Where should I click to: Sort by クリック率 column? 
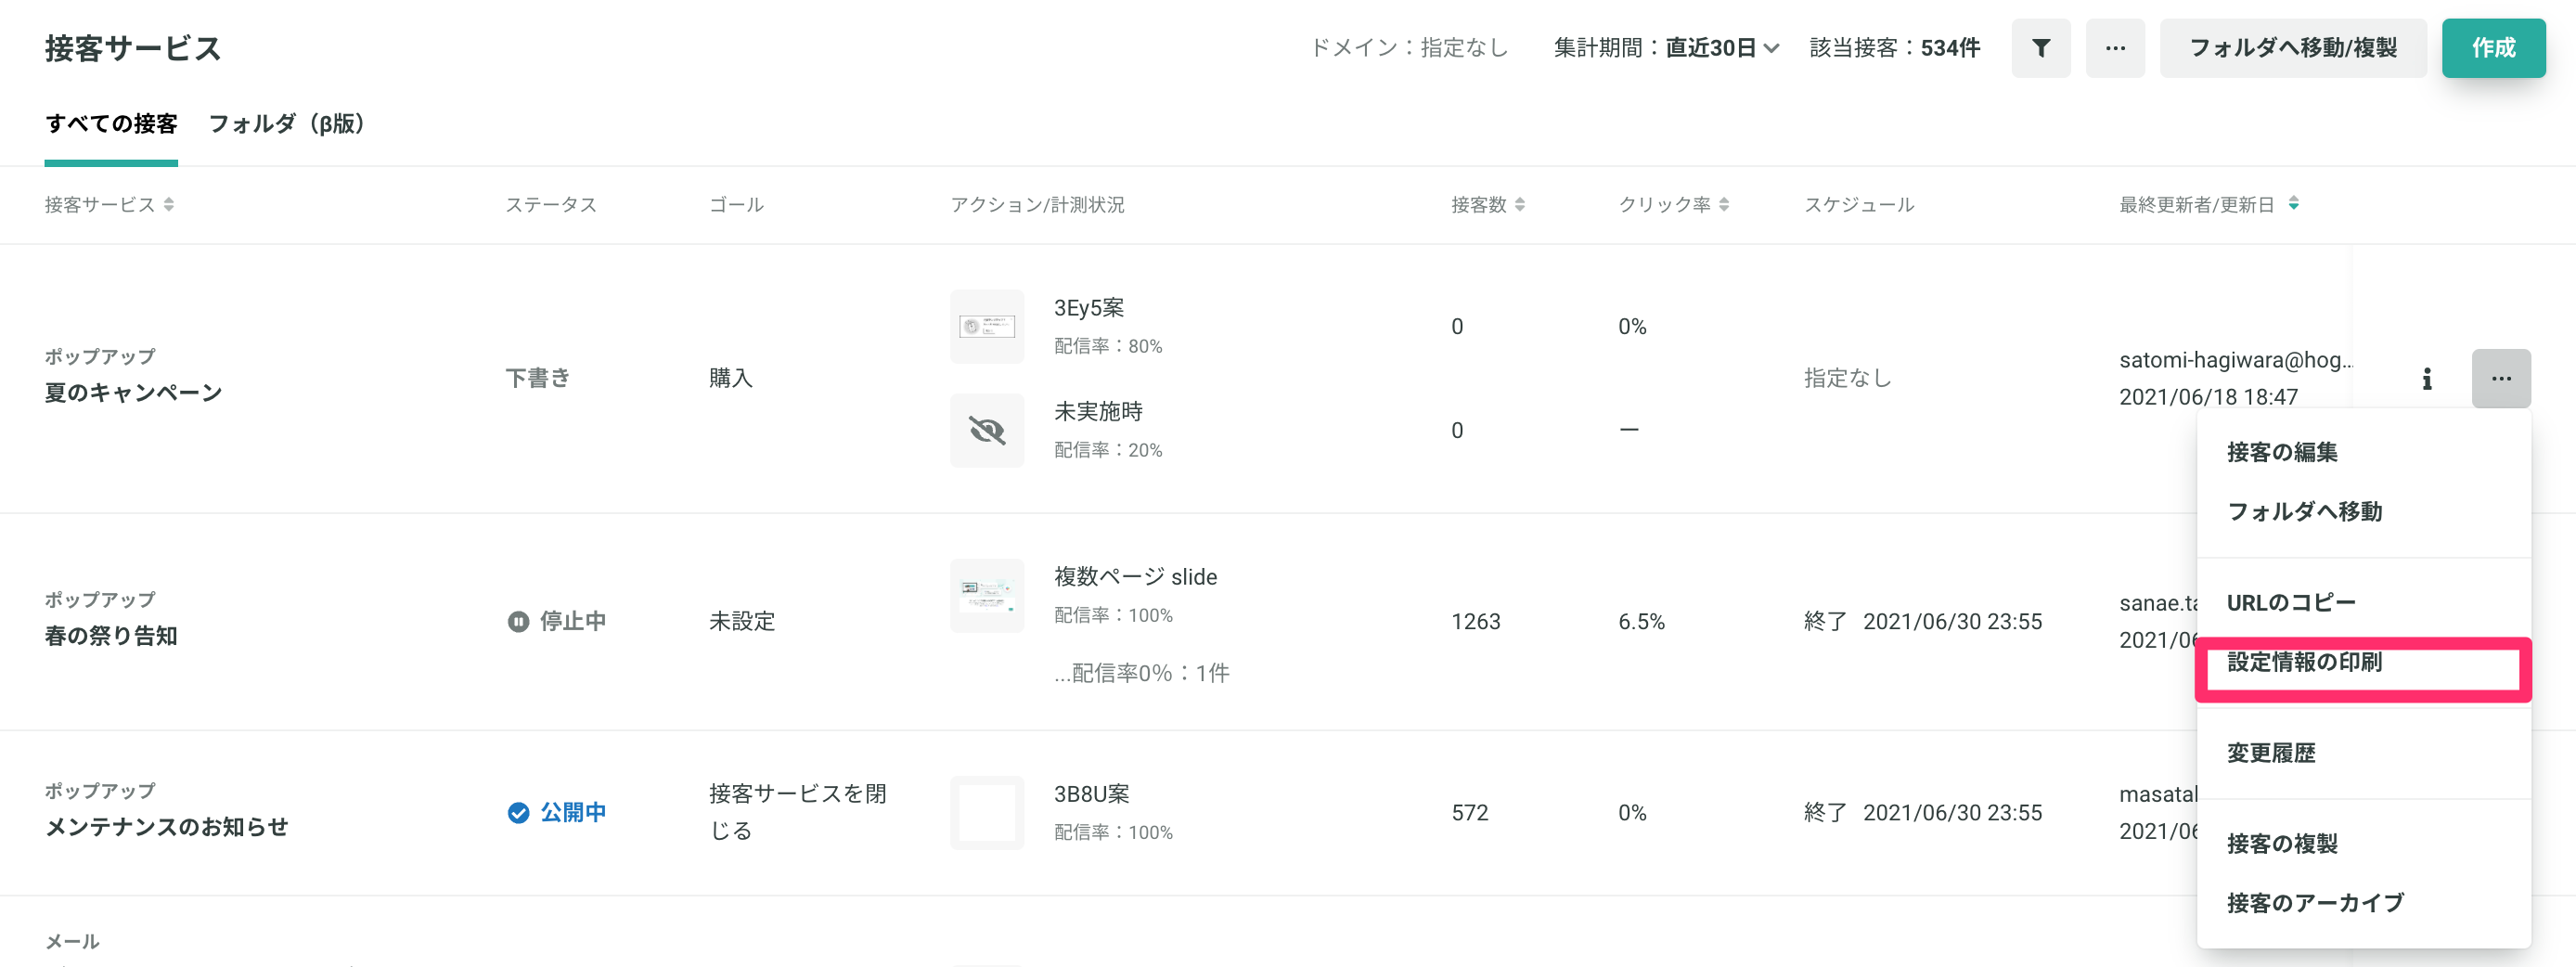pyautogui.click(x=1723, y=205)
